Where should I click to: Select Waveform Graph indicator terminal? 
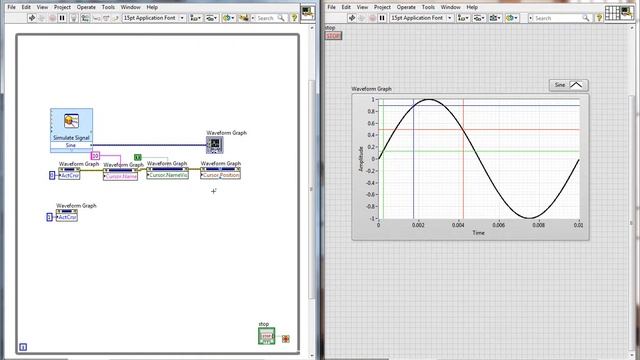[x=215, y=144]
